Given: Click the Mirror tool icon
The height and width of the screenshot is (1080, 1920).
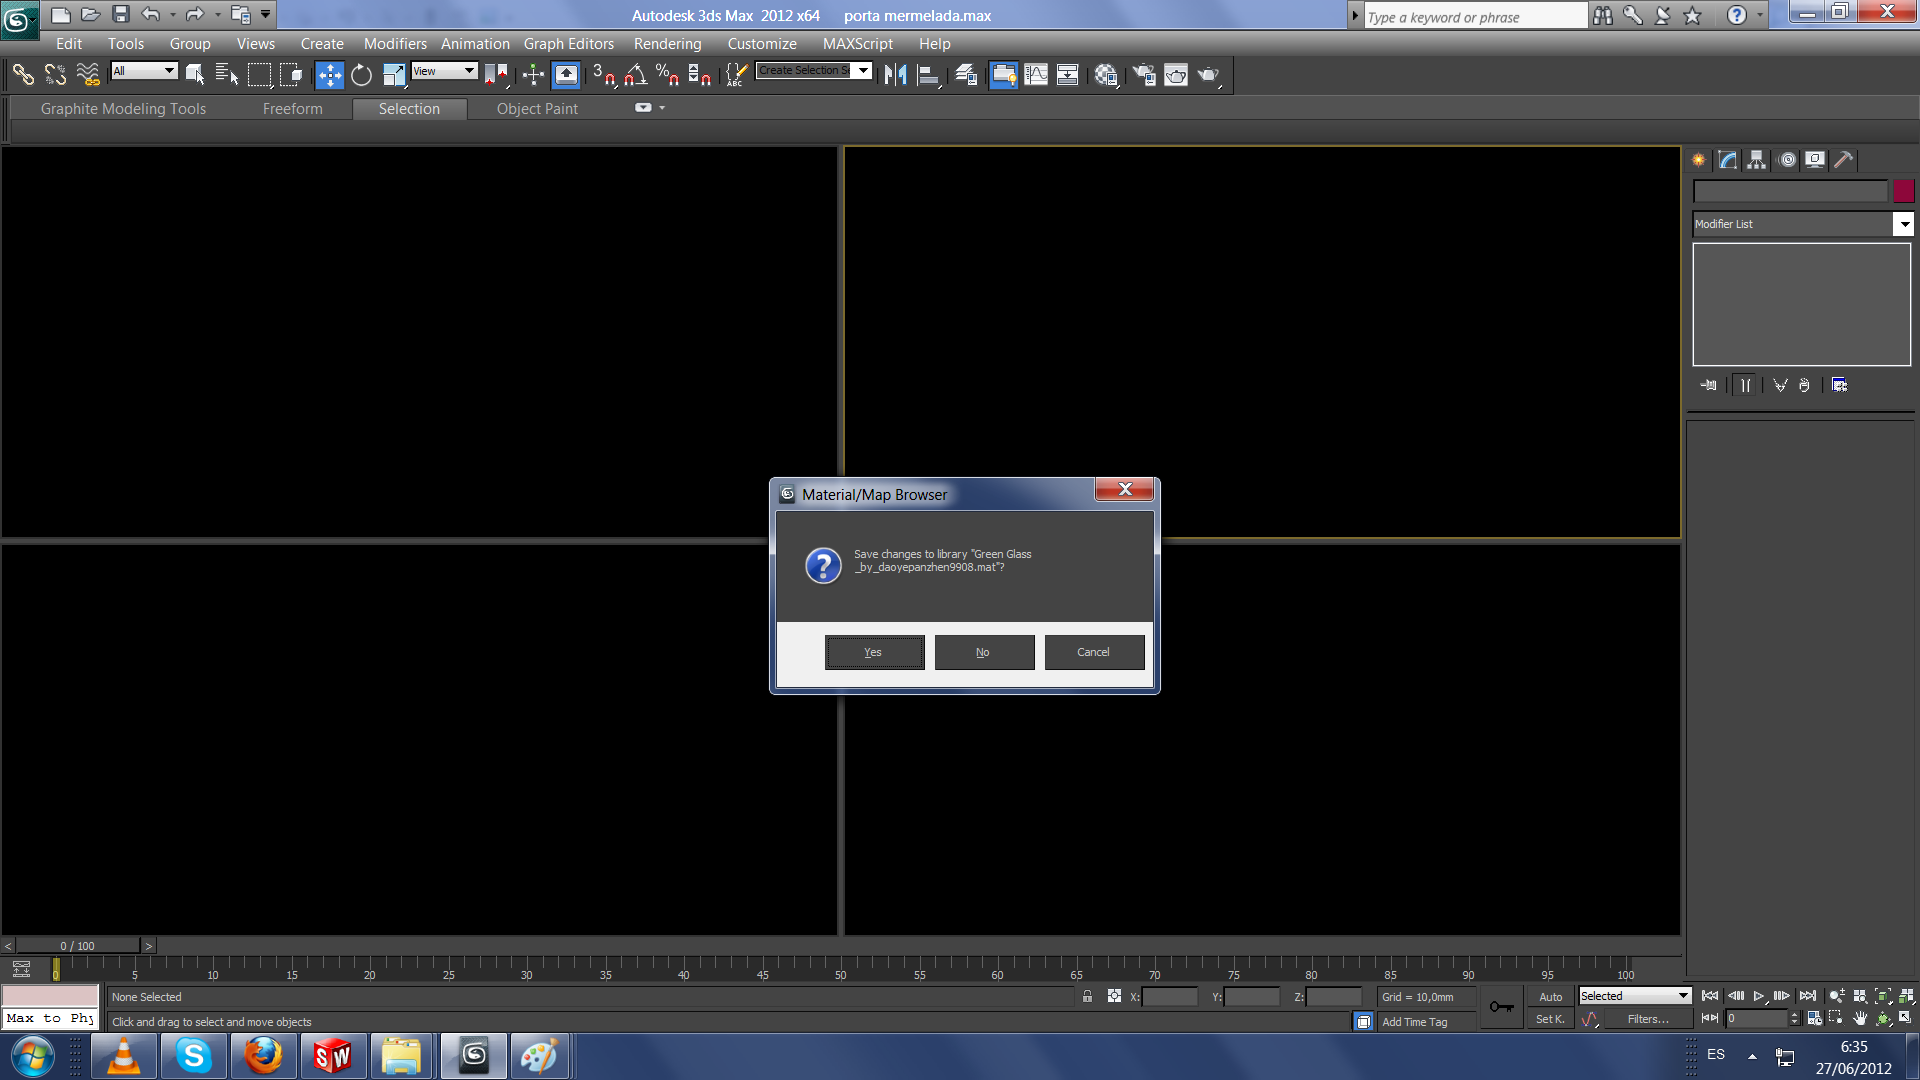Looking at the screenshot, I should (896, 75).
